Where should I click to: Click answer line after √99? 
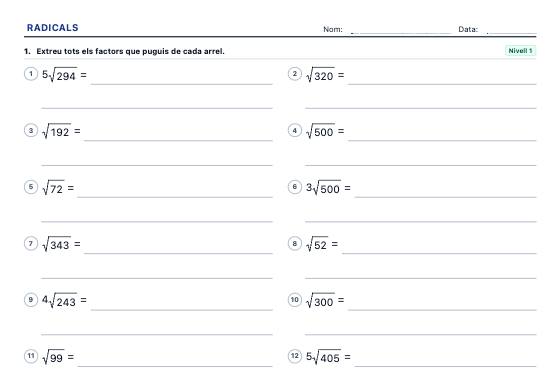(175, 366)
